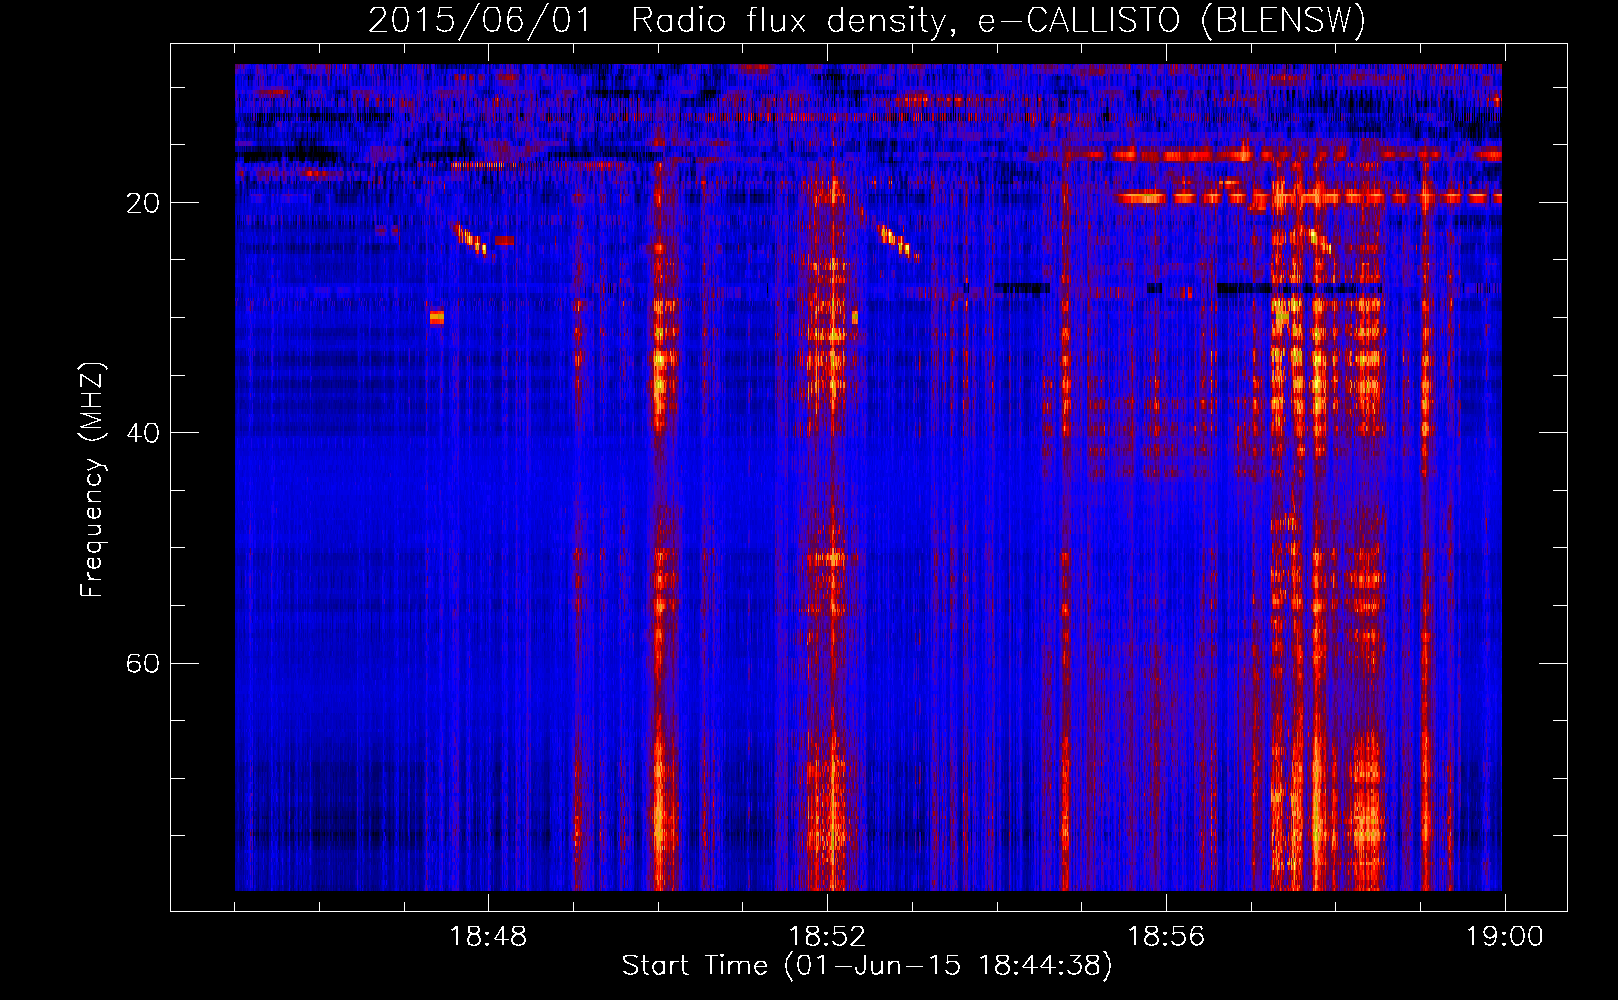Click the "Frequency (MHZ)" axis label
Screen dimensions: 1618x1000
(92, 480)
